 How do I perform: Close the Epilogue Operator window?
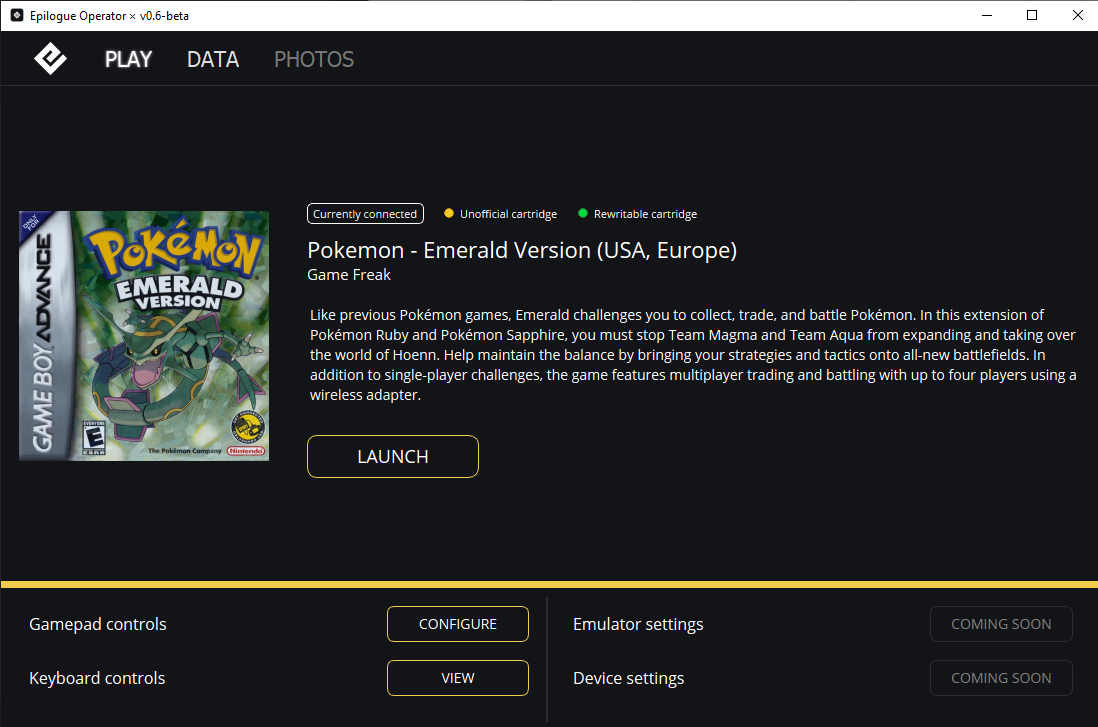coord(1077,15)
